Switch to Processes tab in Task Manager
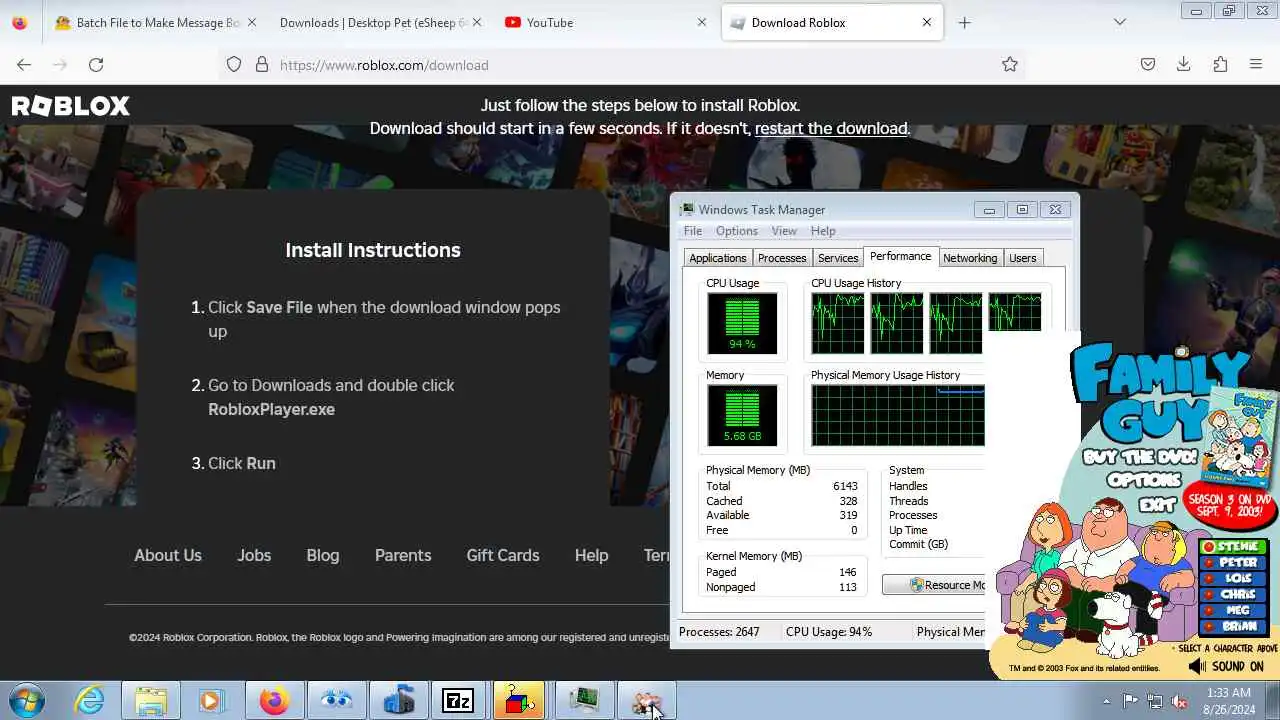1280x720 pixels. 782,258
